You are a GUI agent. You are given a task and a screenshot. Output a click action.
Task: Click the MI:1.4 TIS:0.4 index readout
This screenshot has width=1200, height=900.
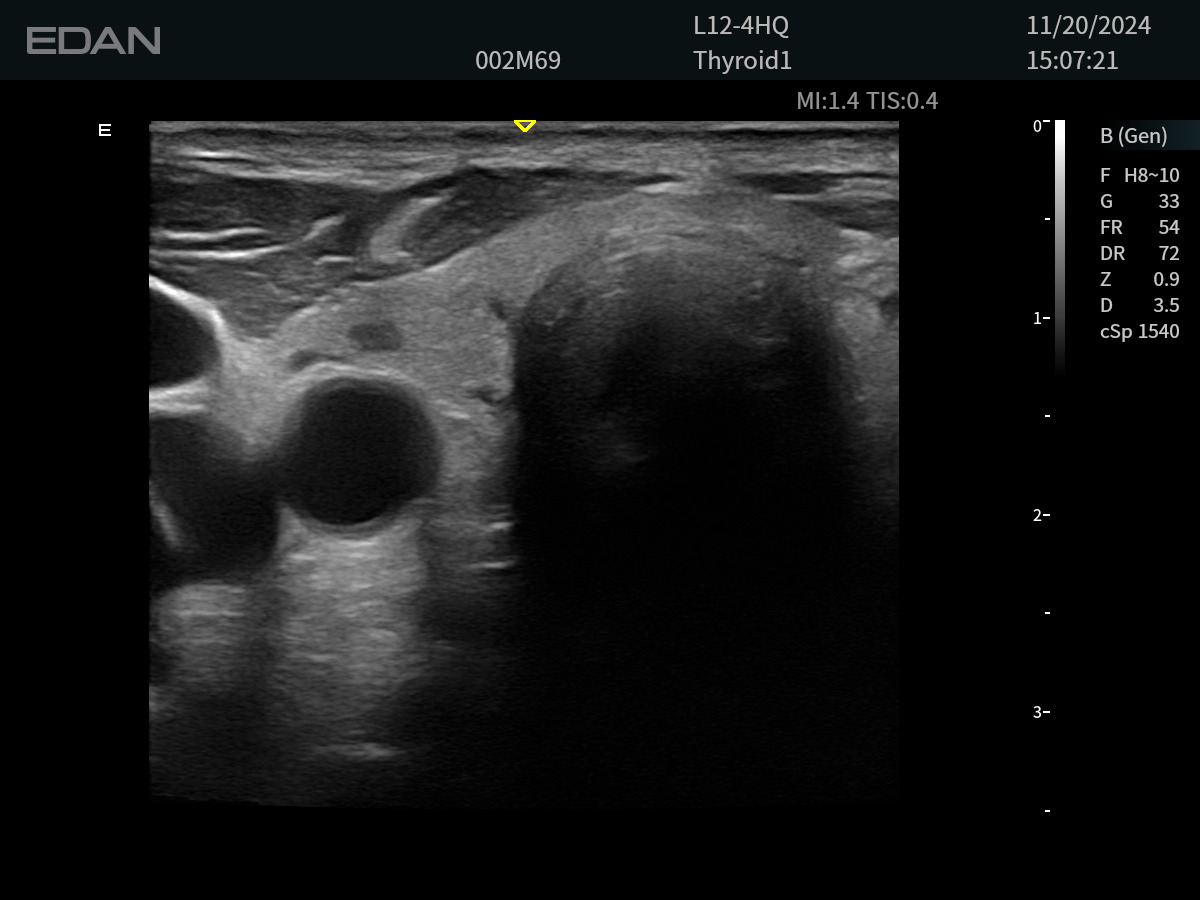point(866,101)
